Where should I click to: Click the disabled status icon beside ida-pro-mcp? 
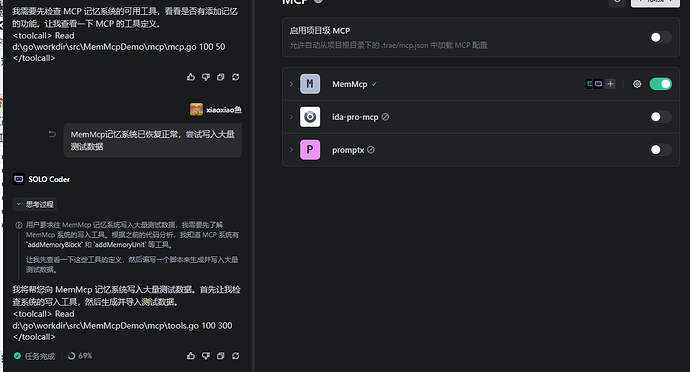coord(385,117)
